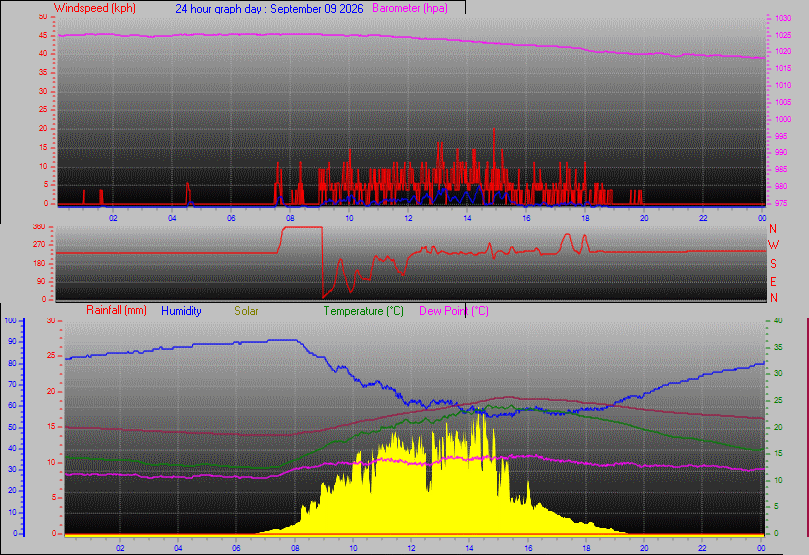
Task: Click the 40 value on green temperature axis
Action: pos(778,320)
